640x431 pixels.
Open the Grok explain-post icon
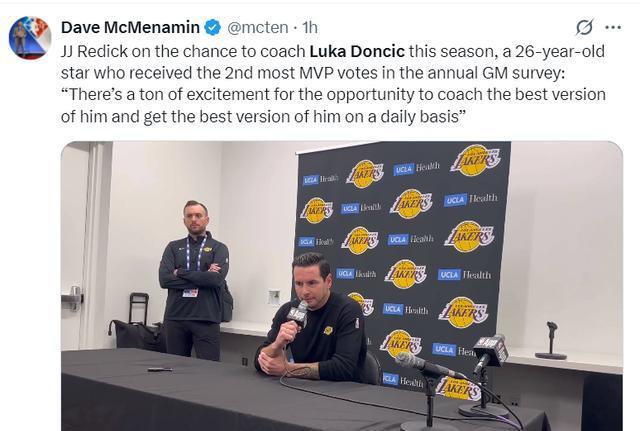point(584,27)
